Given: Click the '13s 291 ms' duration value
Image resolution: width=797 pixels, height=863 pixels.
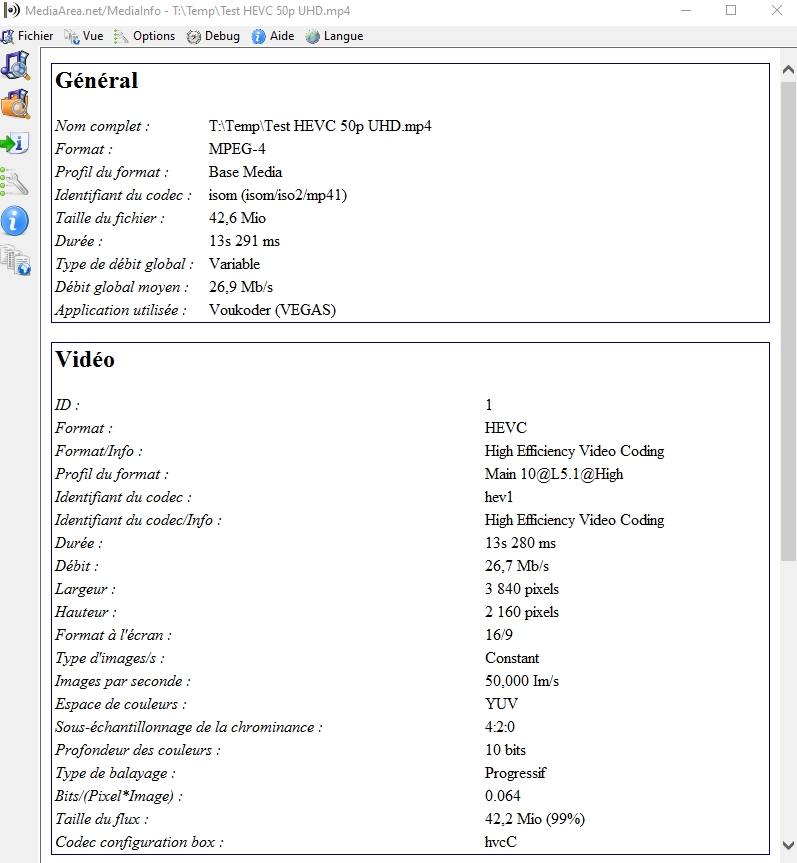Looking at the screenshot, I should [x=244, y=241].
